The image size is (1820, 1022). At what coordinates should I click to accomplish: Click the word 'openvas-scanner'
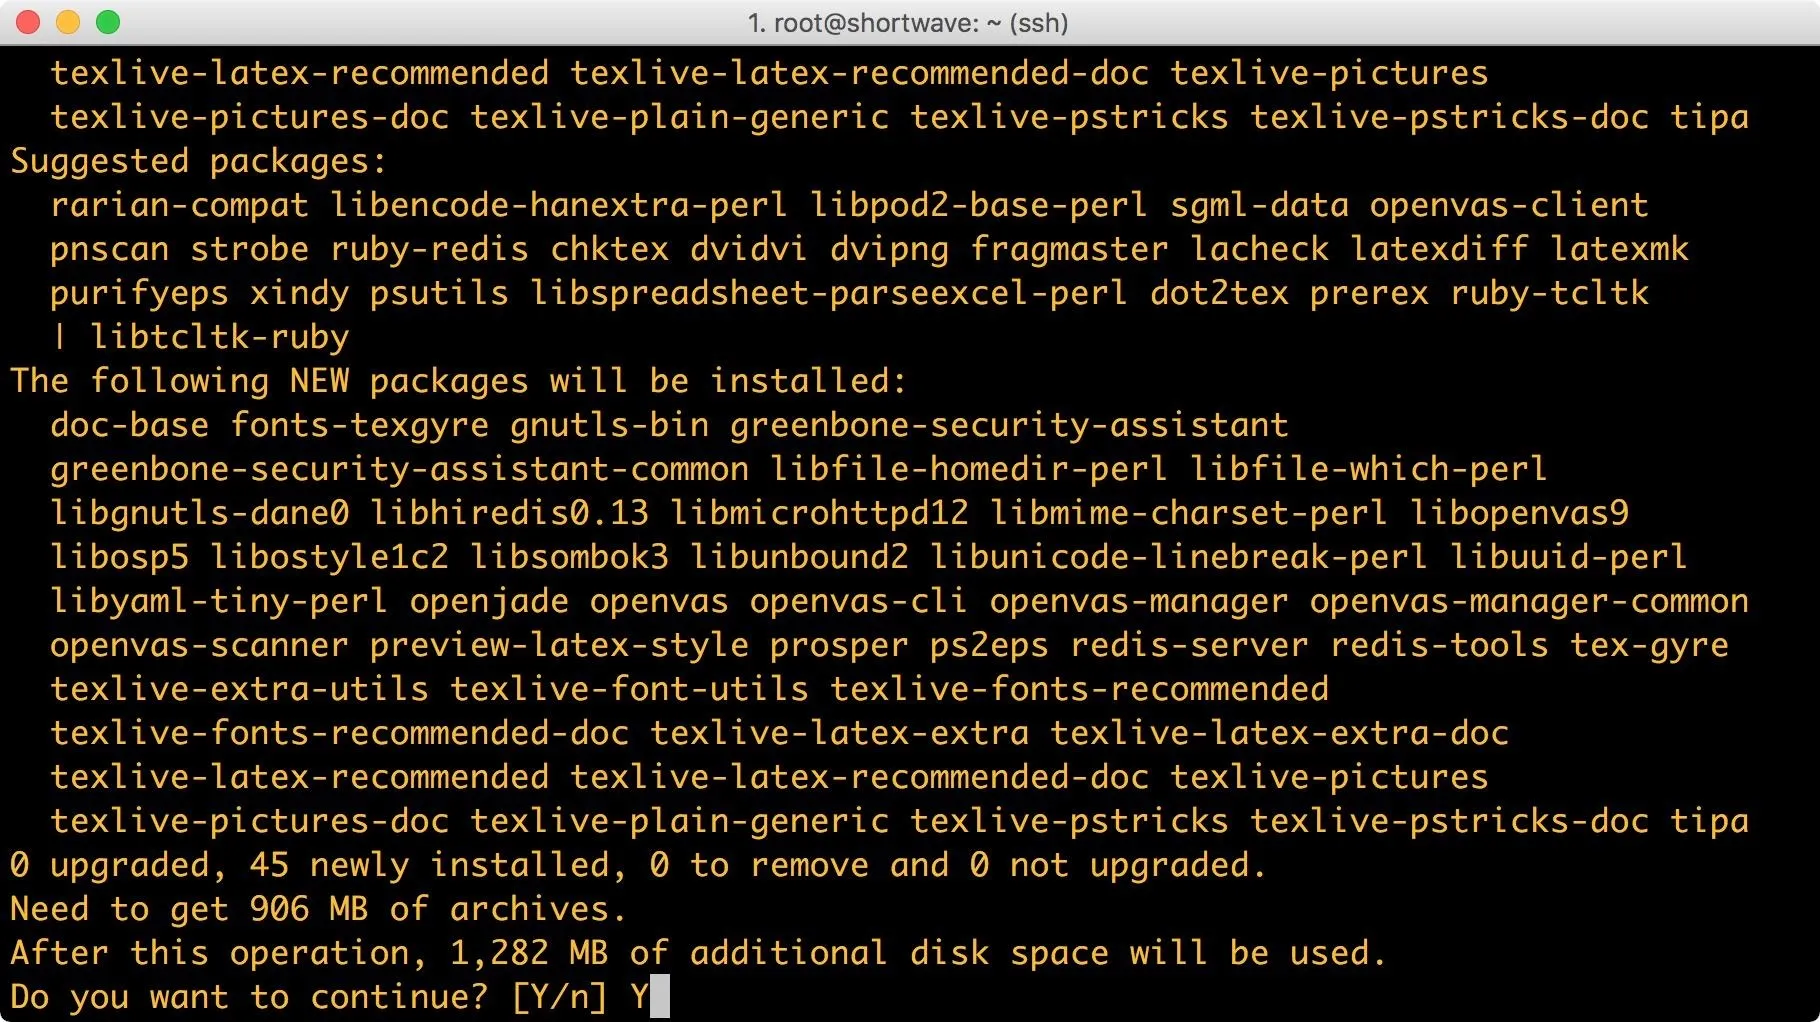[199, 645]
